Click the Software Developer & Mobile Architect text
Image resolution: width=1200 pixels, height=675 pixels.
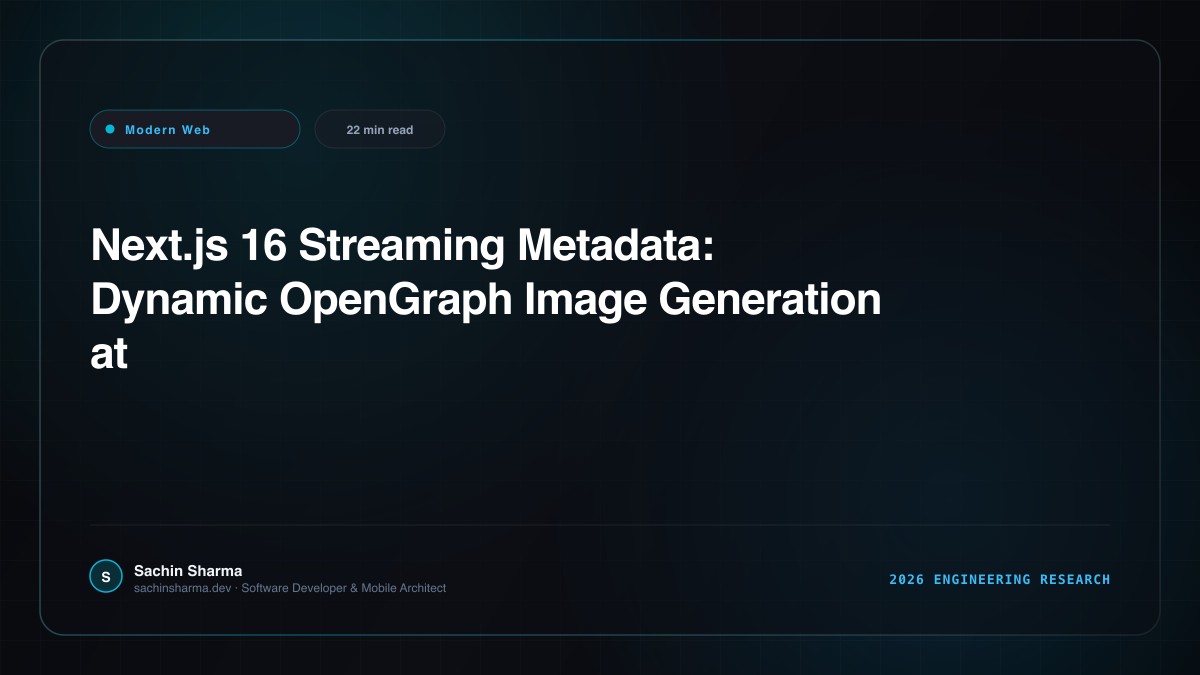(344, 588)
